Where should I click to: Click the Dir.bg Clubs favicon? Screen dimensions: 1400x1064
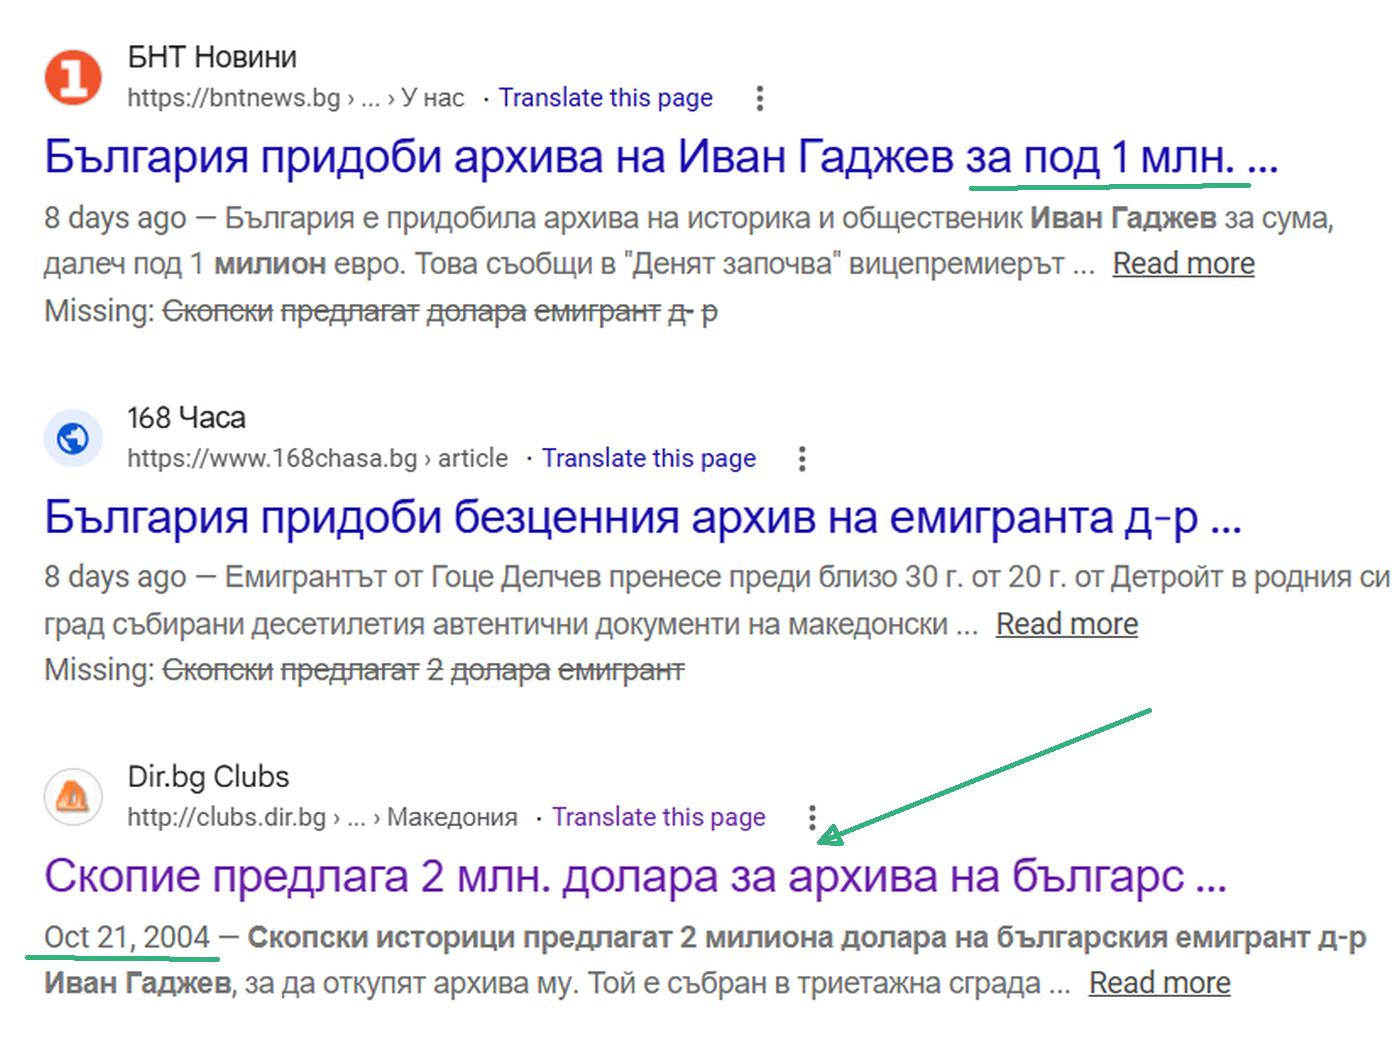(x=73, y=797)
